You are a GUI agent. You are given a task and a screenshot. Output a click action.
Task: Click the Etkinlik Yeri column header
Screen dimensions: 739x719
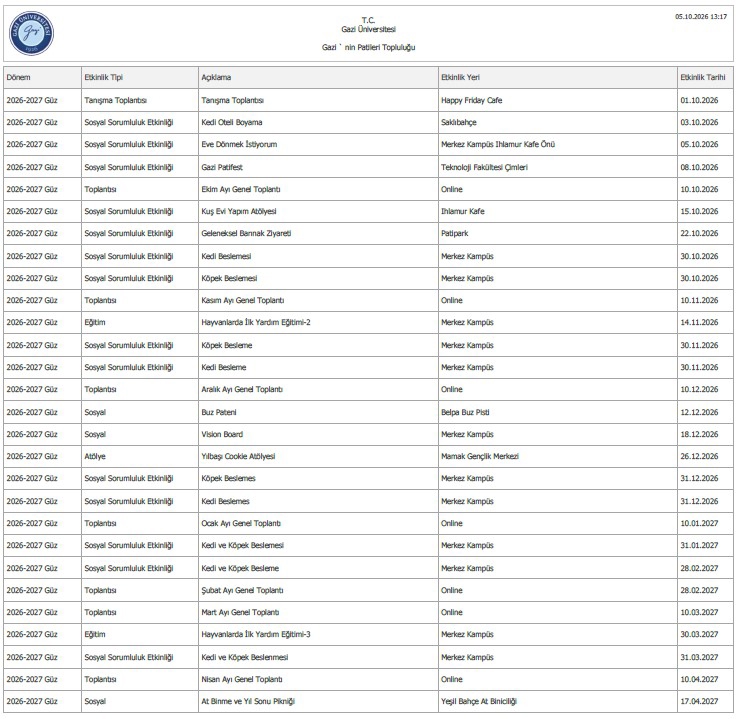click(558, 77)
